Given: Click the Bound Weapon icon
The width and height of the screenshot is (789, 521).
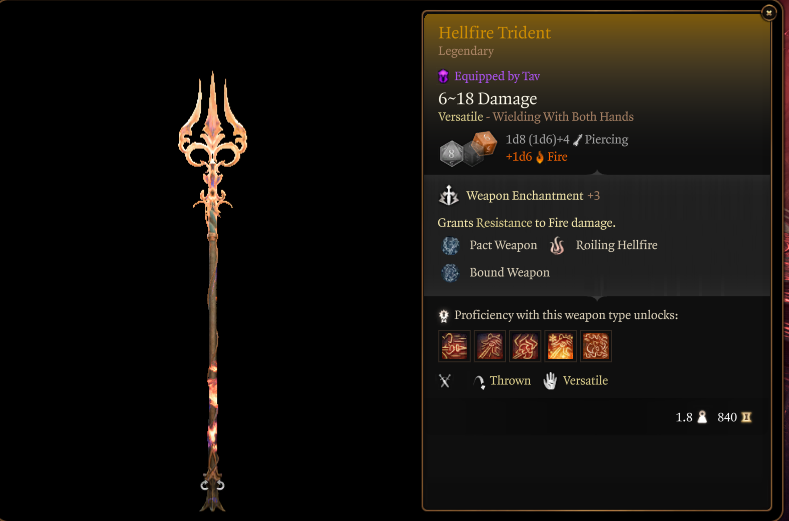Looking at the screenshot, I should 450,273.
